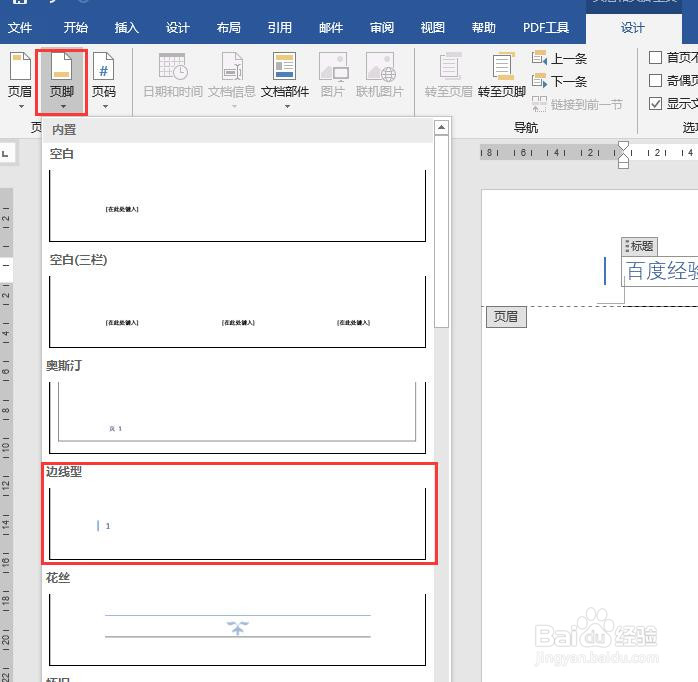
Task: Click the indent marker on the horizontal ruler
Action: point(624,155)
